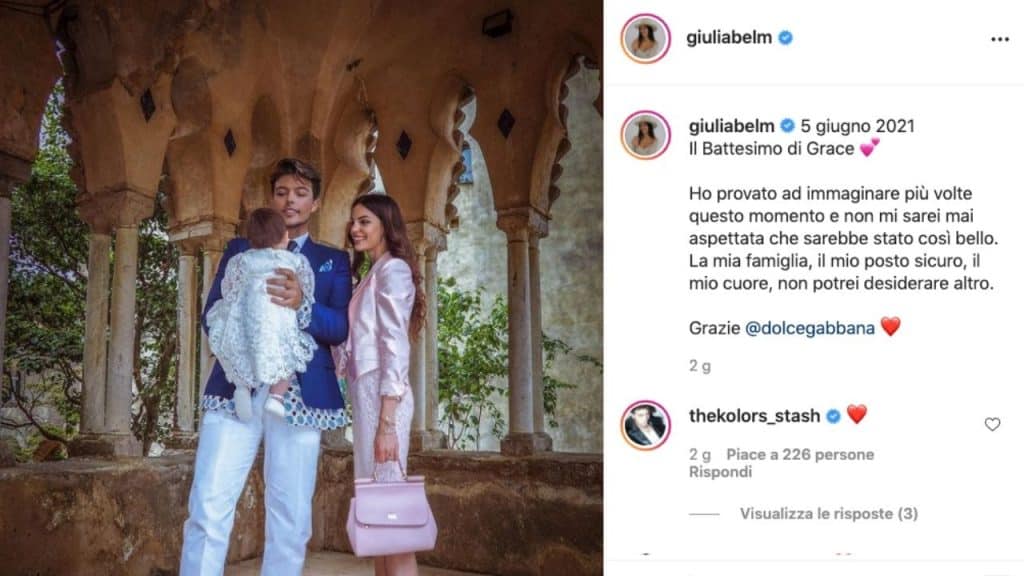Screen dimensions: 1024x576
Task: Click giuliabelm header profile avatar
Action: (645, 39)
